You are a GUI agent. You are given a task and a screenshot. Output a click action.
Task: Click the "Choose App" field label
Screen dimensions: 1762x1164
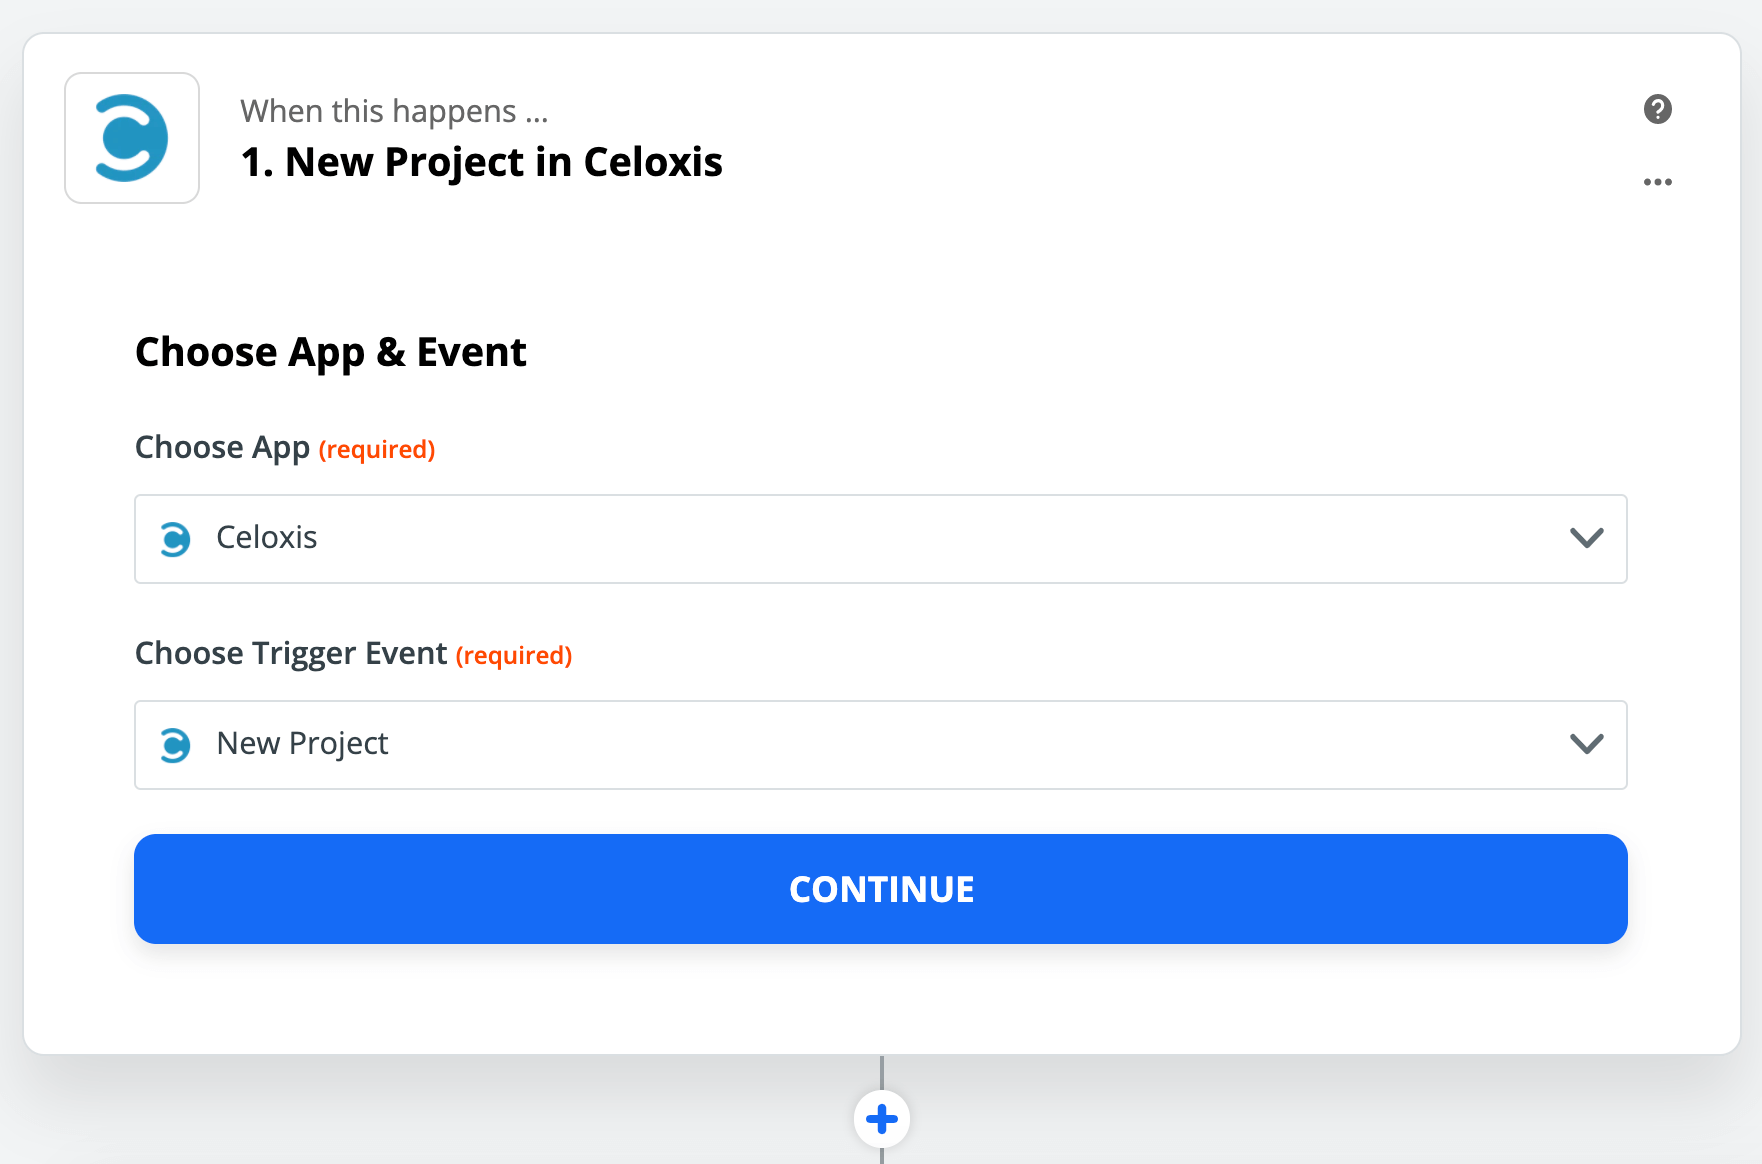(222, 447)
